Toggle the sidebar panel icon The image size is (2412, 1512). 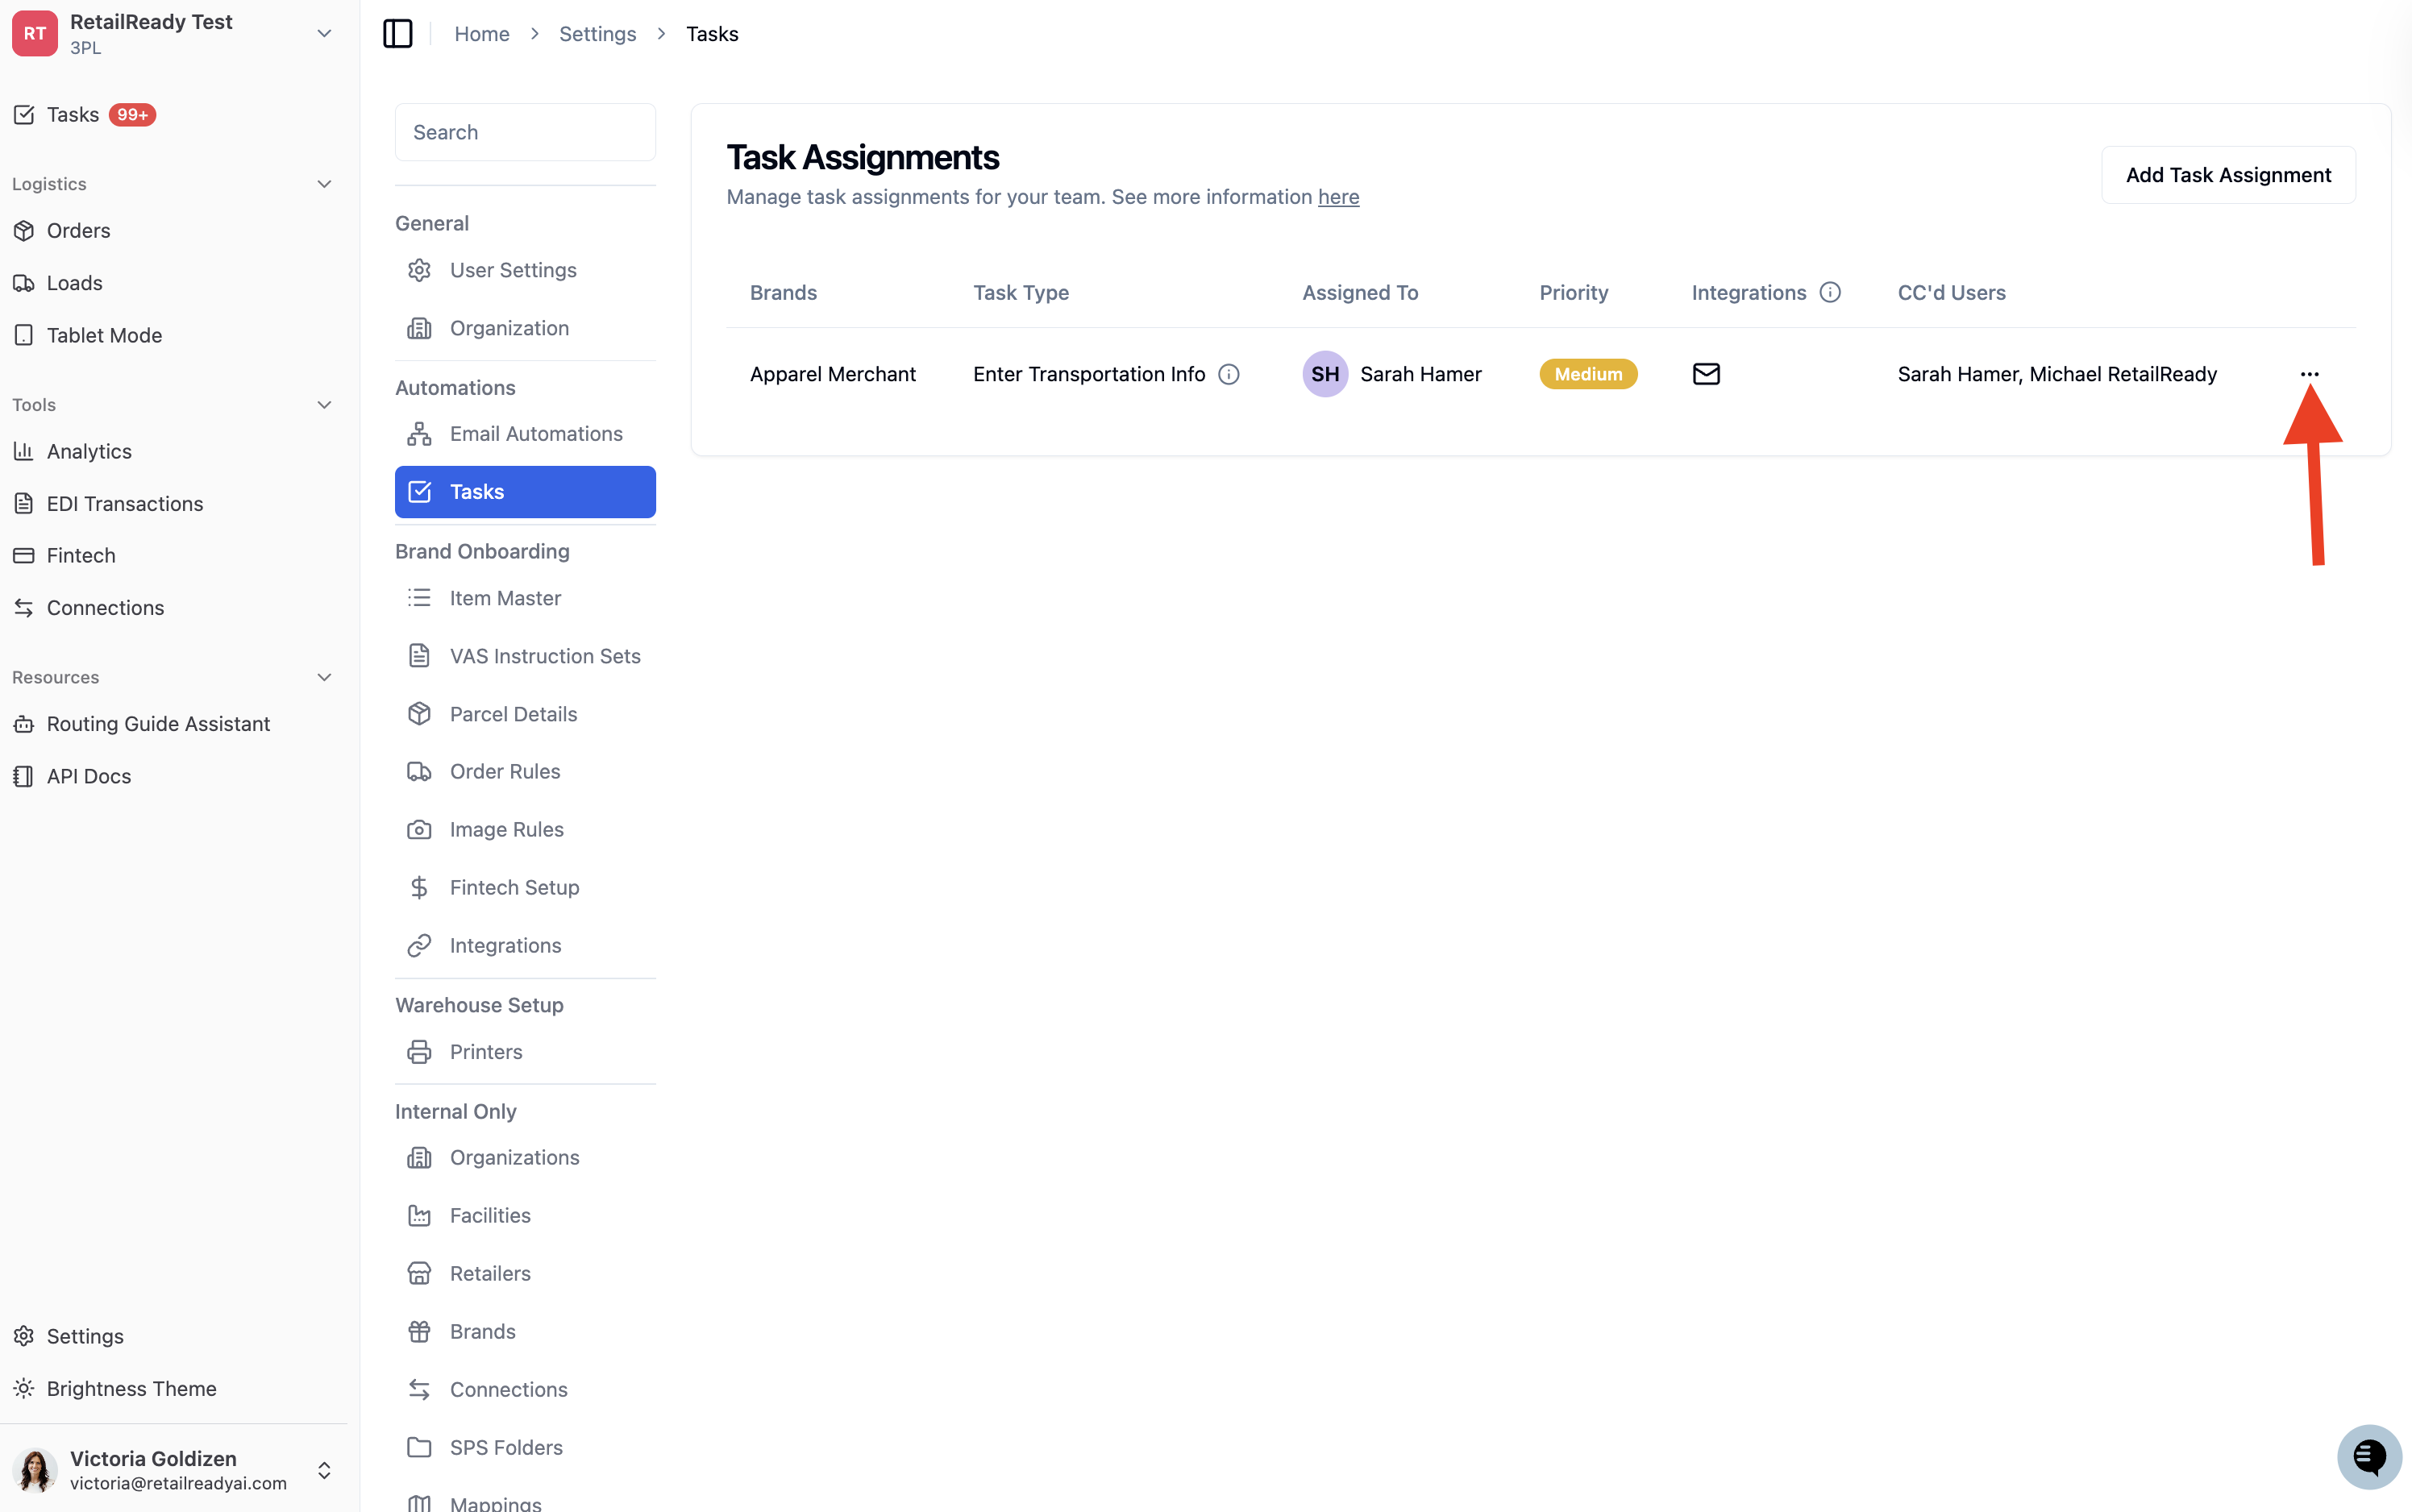(x=397, y=34)
